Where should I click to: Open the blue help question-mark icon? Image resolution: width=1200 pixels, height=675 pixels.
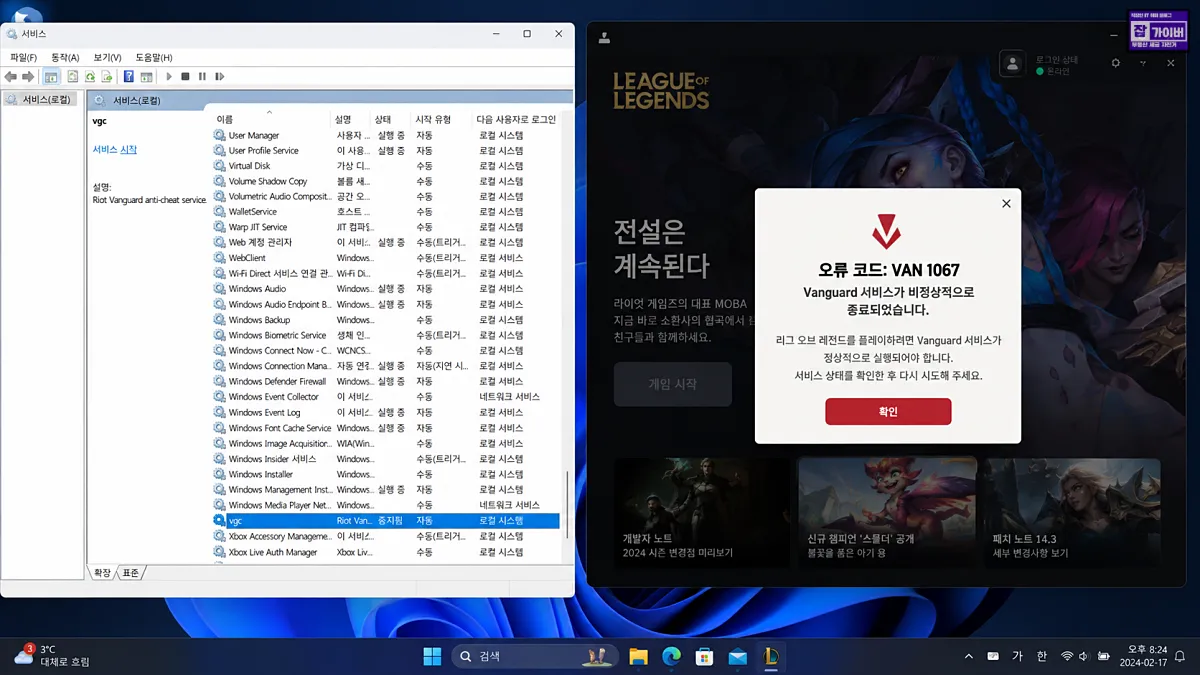tap(128, 77)
